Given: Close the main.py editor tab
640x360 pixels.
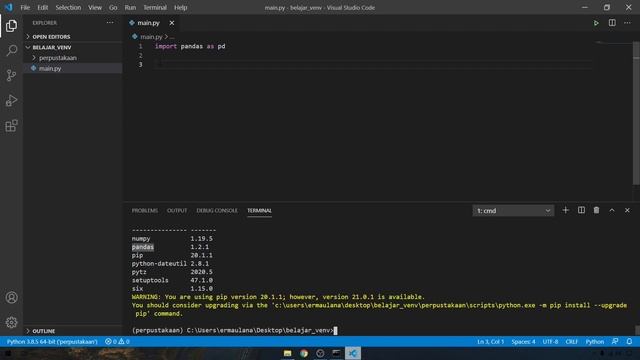Looking at the screenshot, I should [x=172, y=23].
